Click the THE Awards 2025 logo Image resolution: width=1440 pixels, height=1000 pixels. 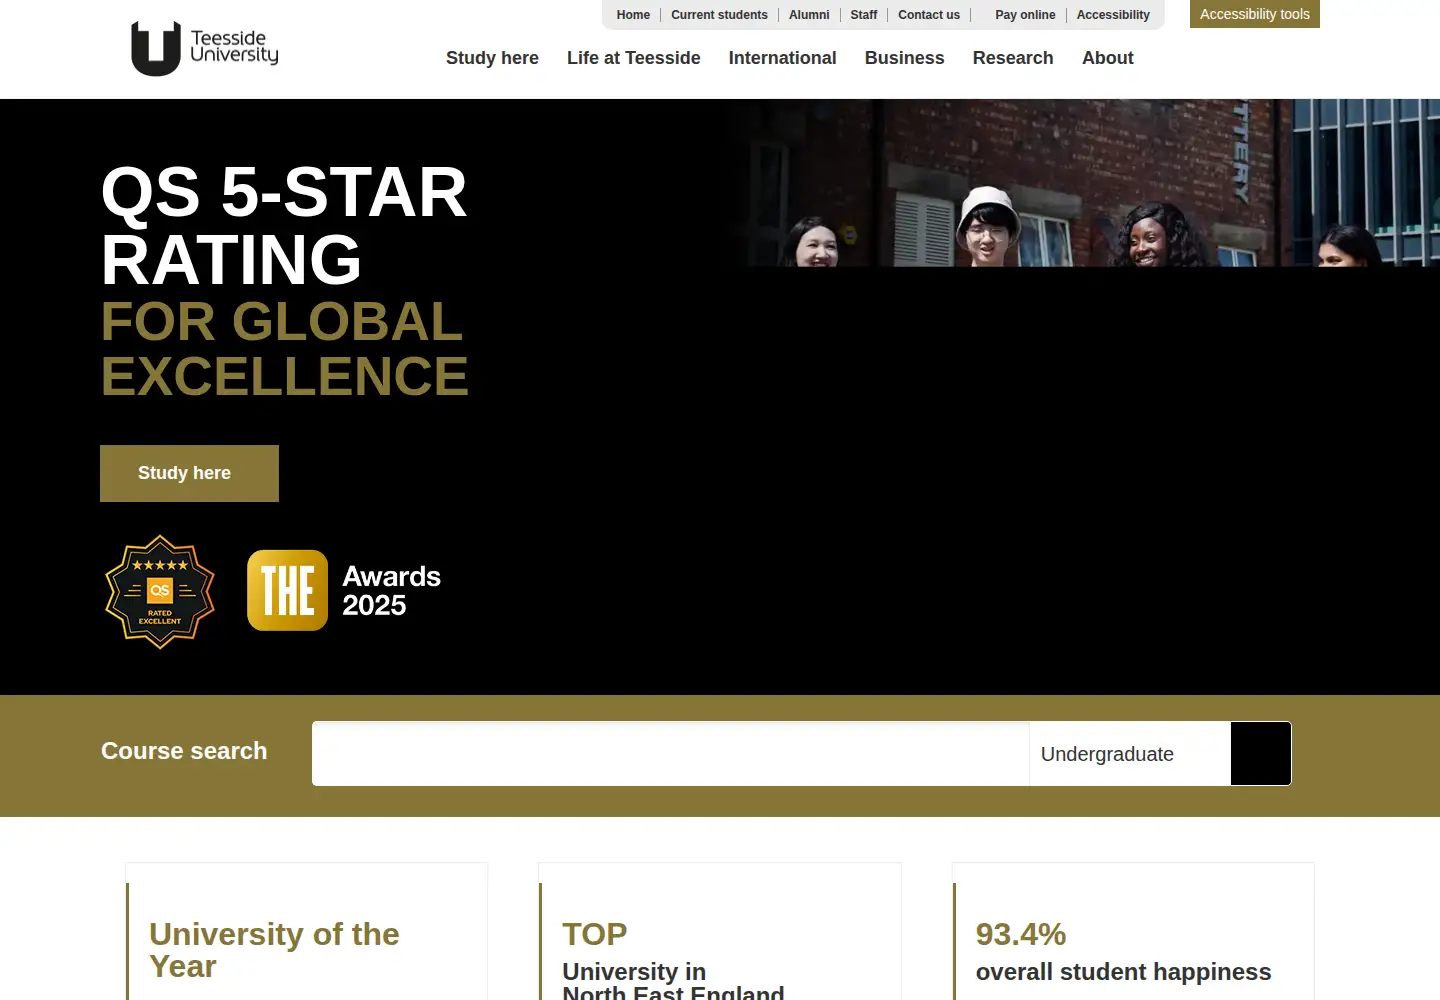[344, 590]
